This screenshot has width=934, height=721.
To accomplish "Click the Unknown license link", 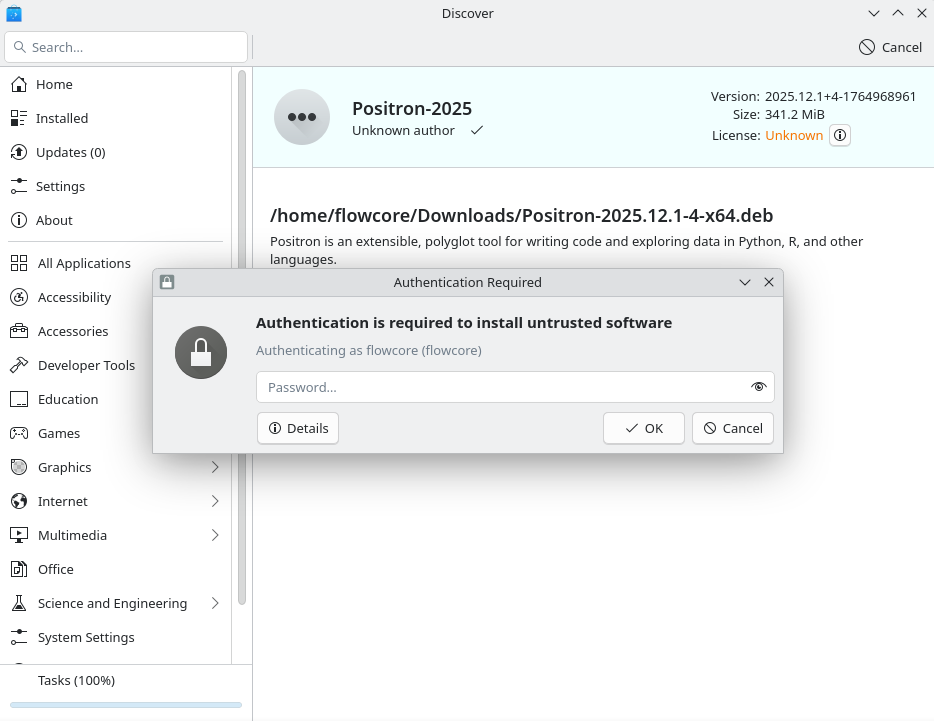I will pos(794,136).
